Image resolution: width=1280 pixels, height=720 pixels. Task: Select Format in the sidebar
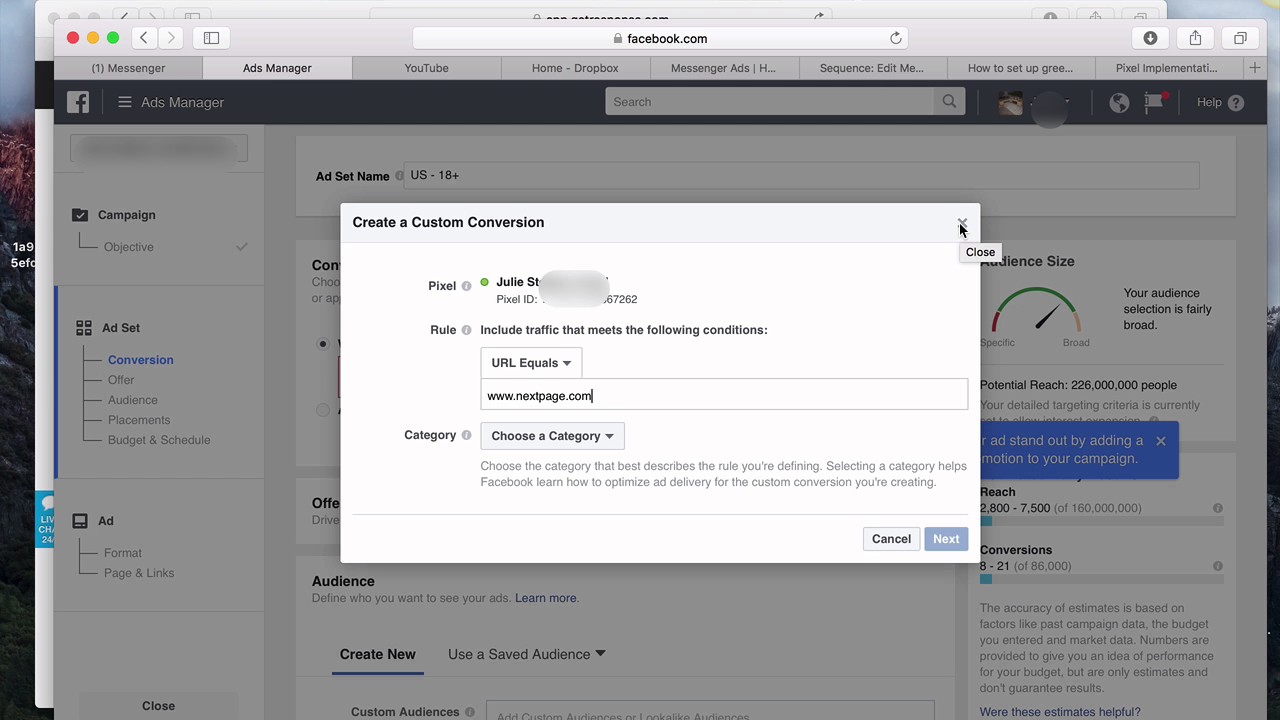pyautogui.click(x=123, y=553)
